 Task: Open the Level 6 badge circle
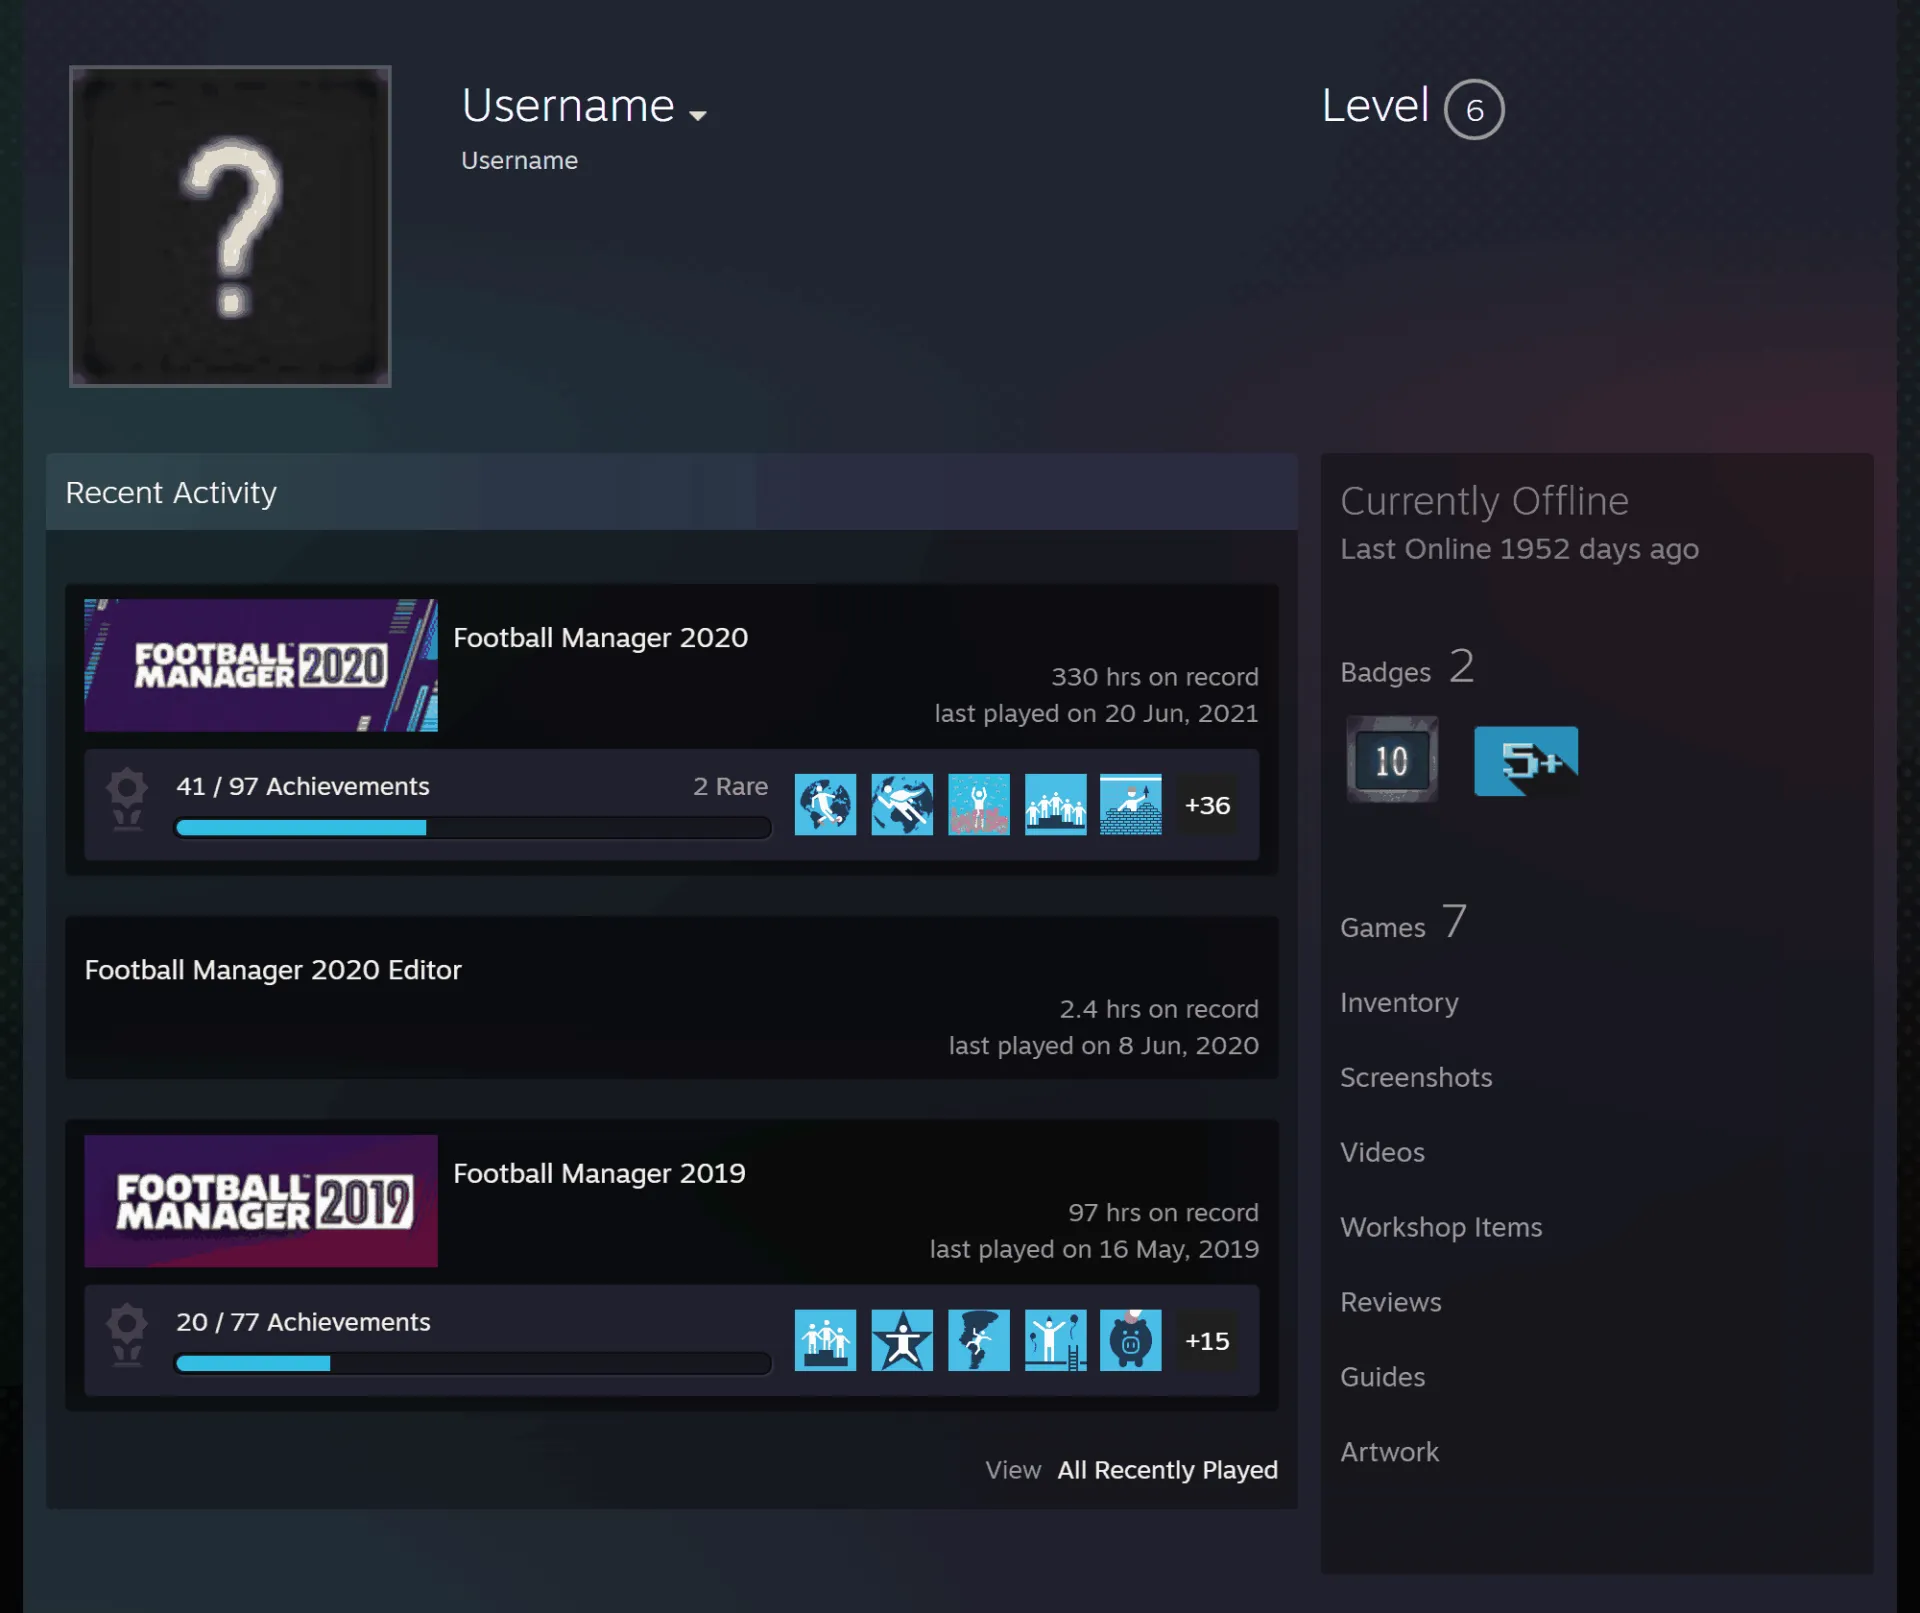[x=1474, y=109]
